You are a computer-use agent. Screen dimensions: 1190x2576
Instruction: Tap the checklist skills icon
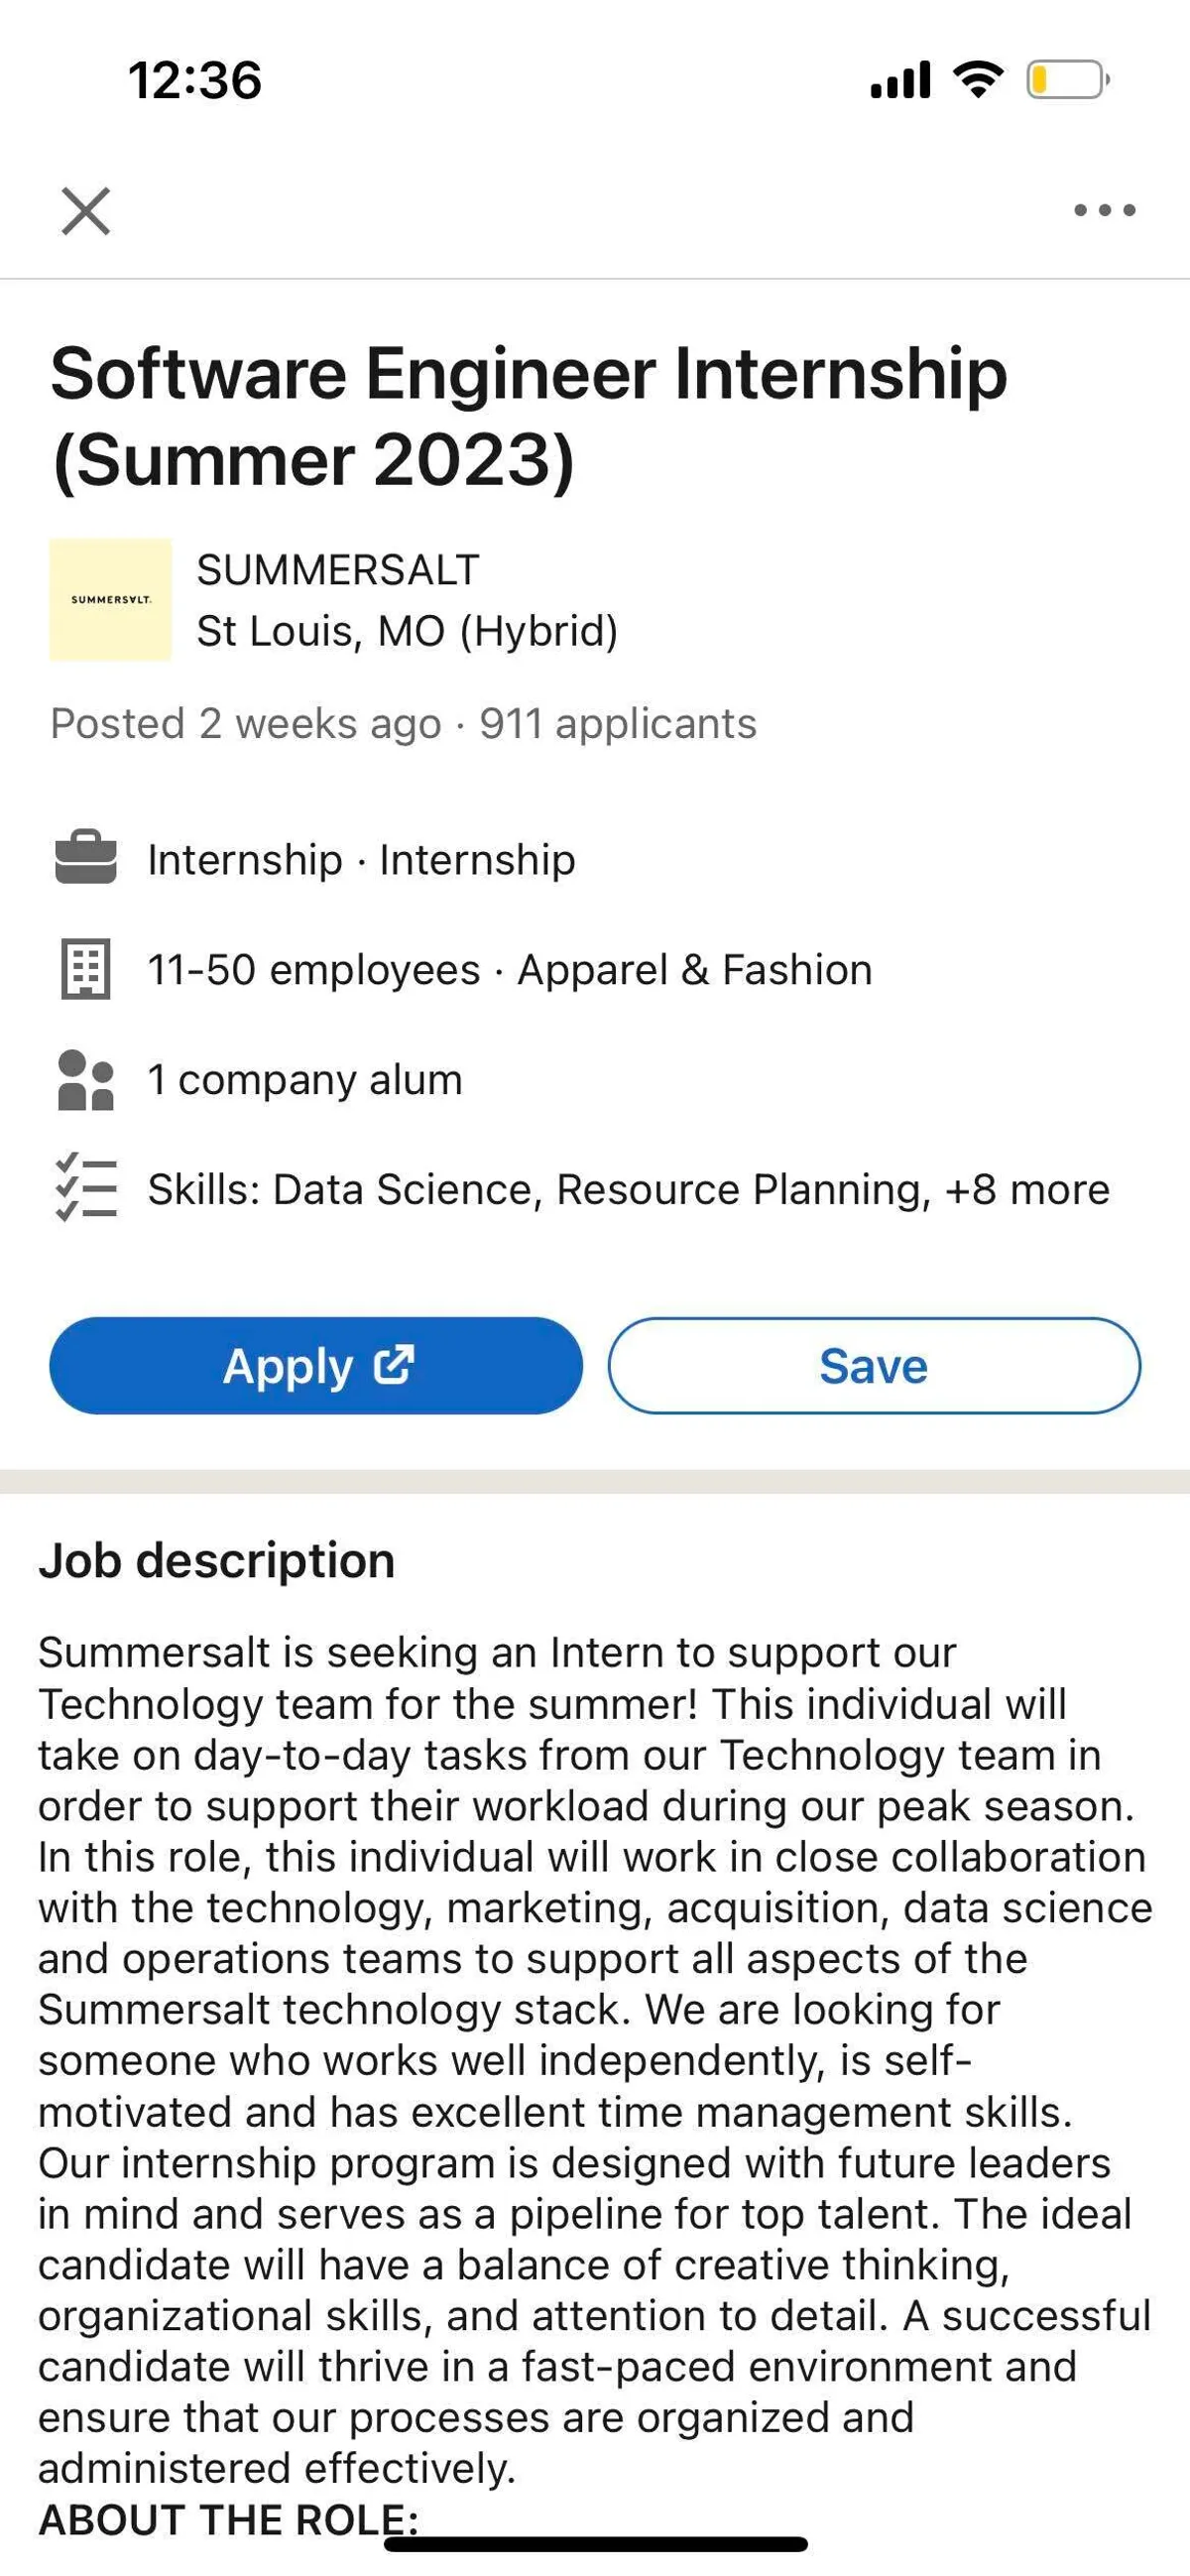tap(86, 1188)
